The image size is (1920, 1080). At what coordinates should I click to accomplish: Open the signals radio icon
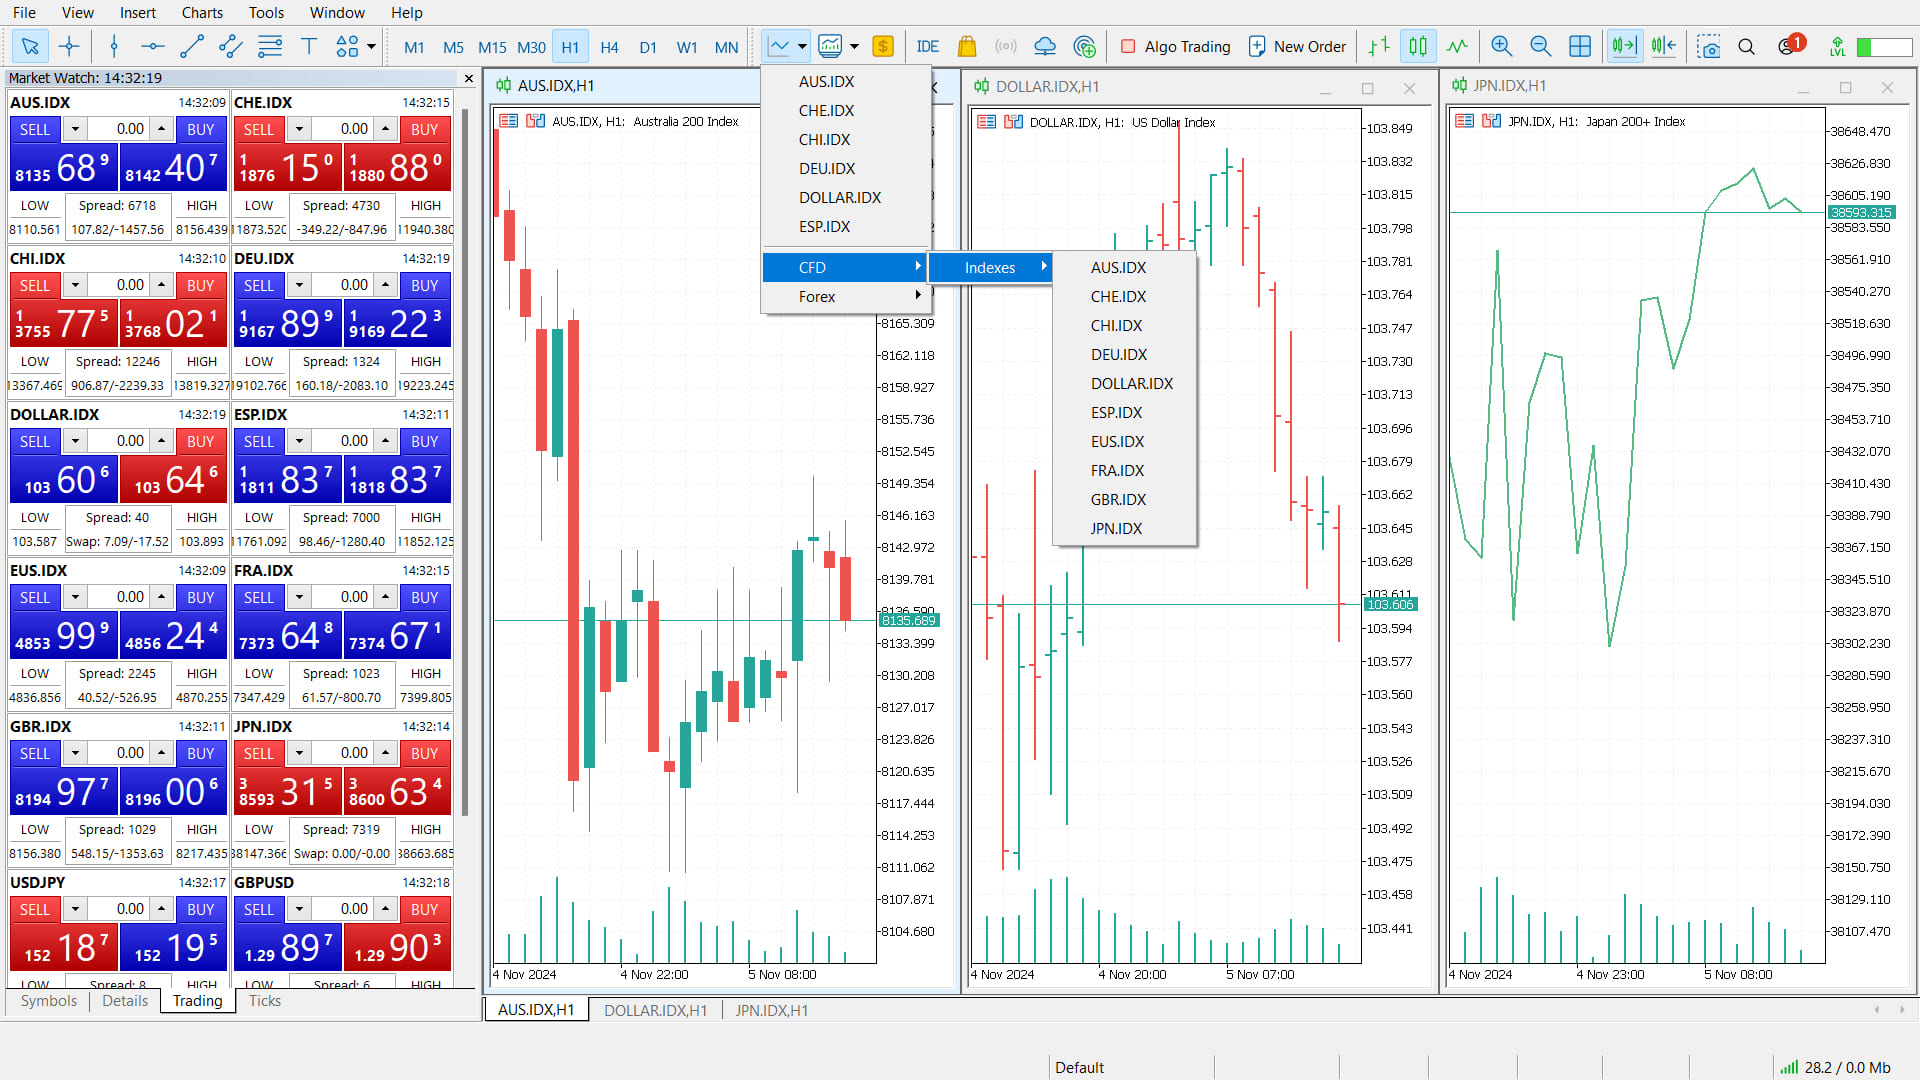point(1006,46)
